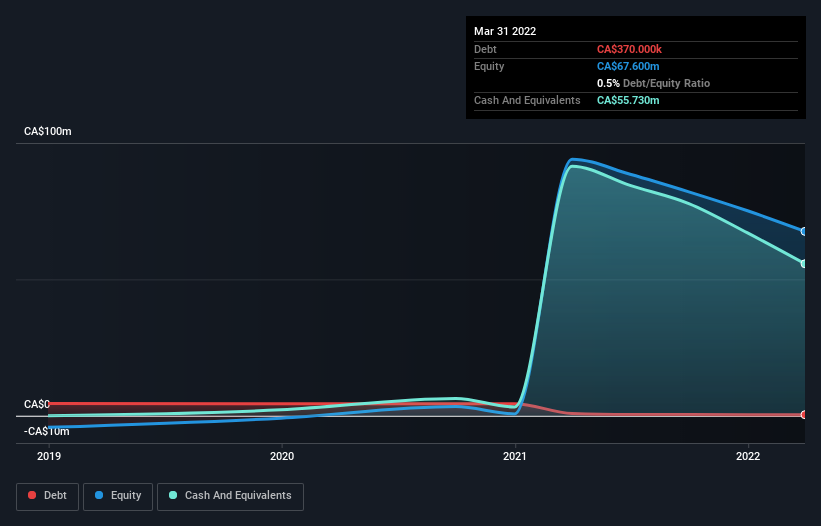Click the red Debt endpoint marker

[804, 415]
